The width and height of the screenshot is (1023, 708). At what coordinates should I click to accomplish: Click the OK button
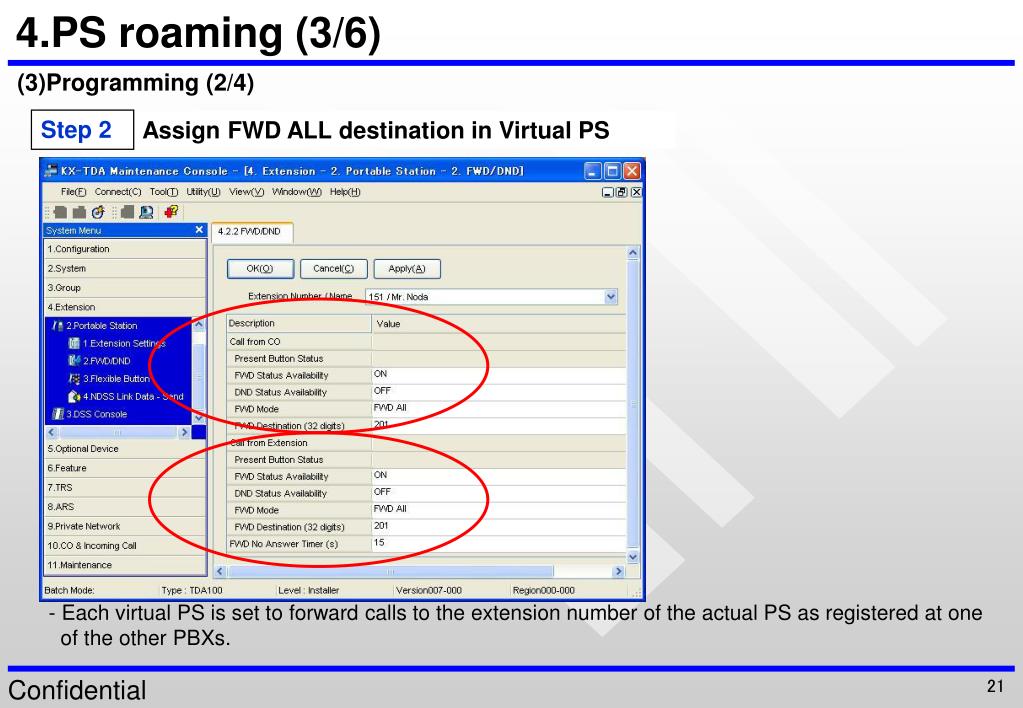[260, 269]
